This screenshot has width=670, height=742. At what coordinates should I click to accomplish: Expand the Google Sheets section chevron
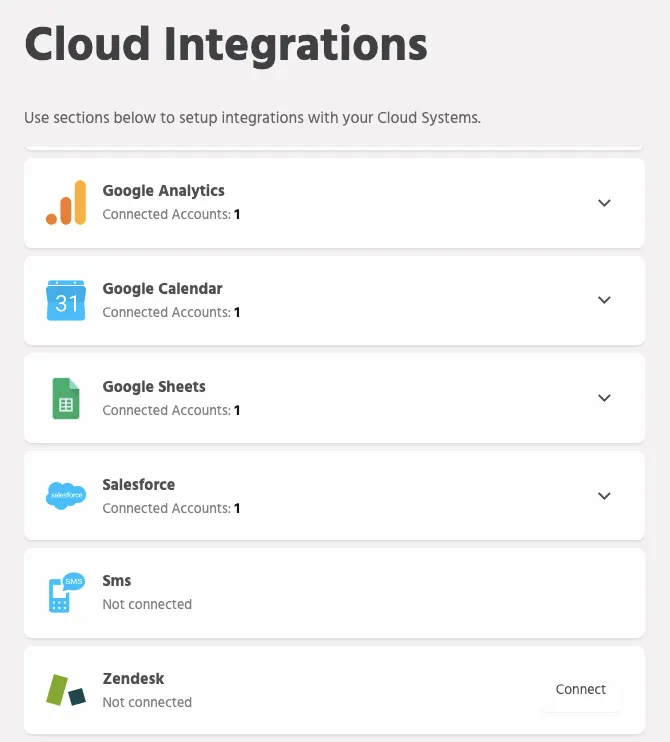point(604,398)
